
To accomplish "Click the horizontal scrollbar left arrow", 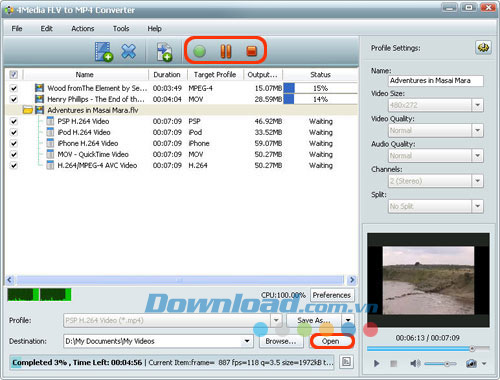I will click(x=10, y=280).
